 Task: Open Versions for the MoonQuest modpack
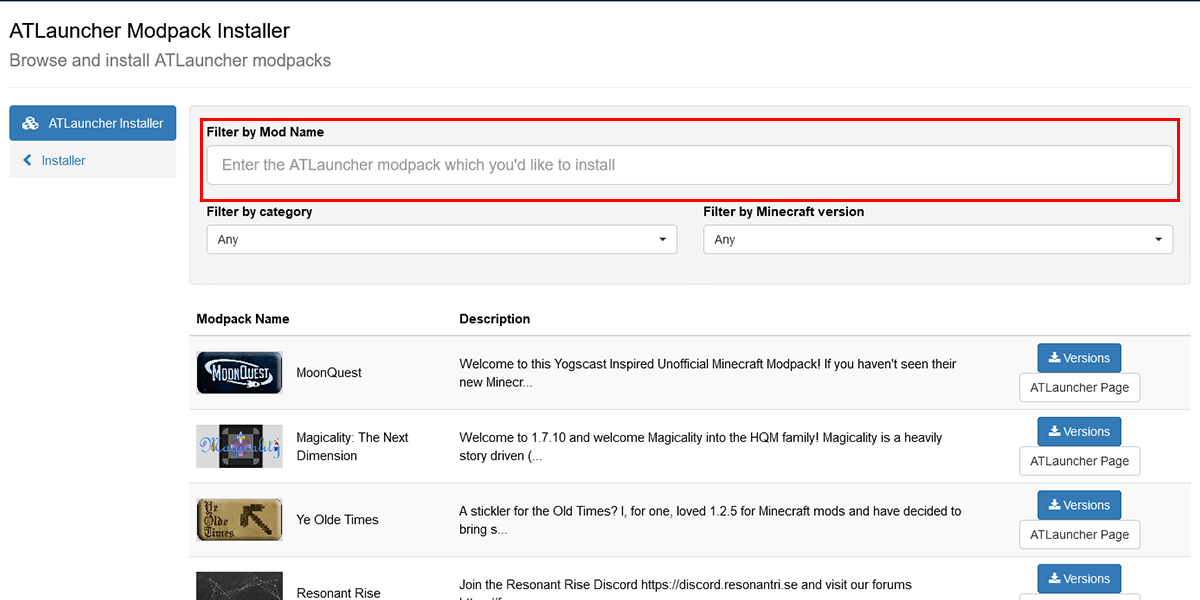tap(1079, 358)
